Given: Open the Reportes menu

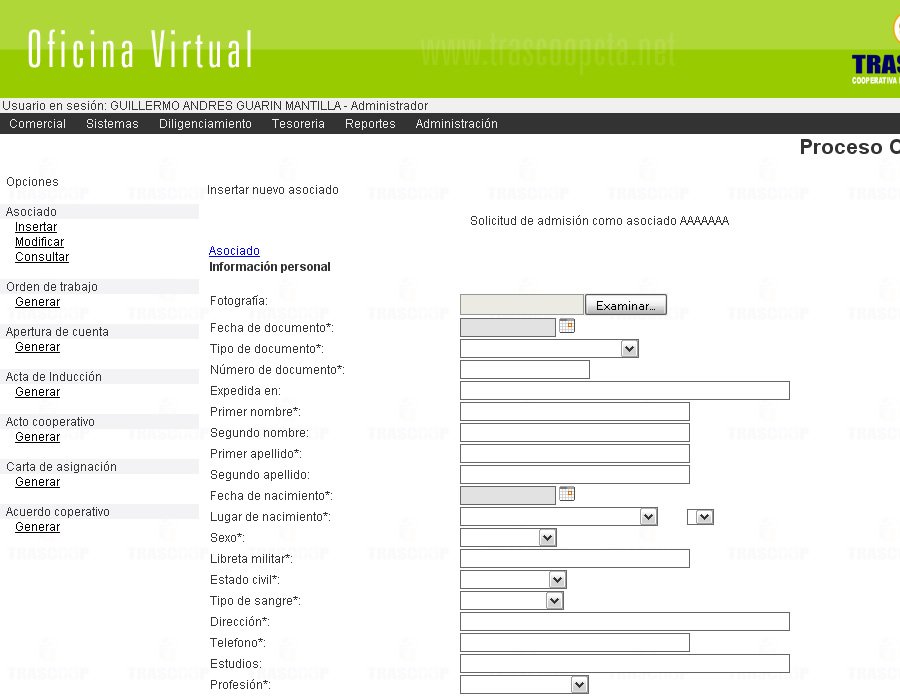Looking at the screenshot, I should pos(370,124).
